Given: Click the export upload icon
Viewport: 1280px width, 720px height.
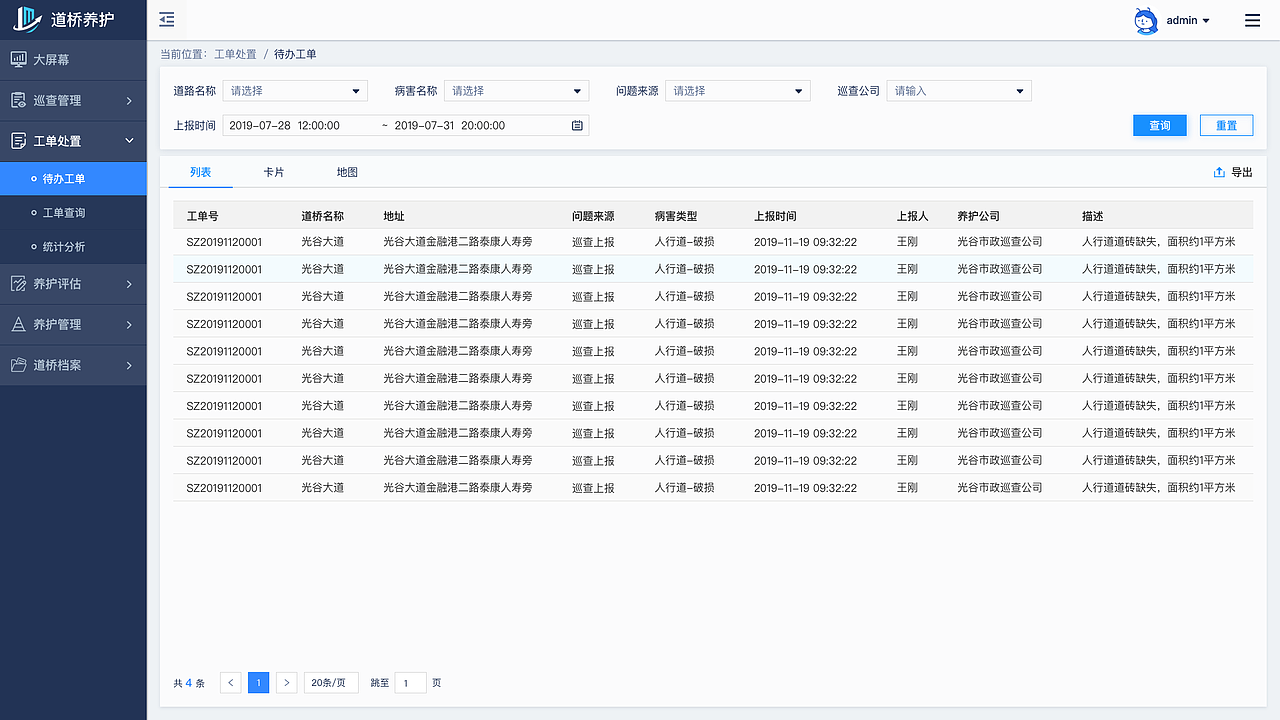Looking at the screenshot, I should (1219, 172).
